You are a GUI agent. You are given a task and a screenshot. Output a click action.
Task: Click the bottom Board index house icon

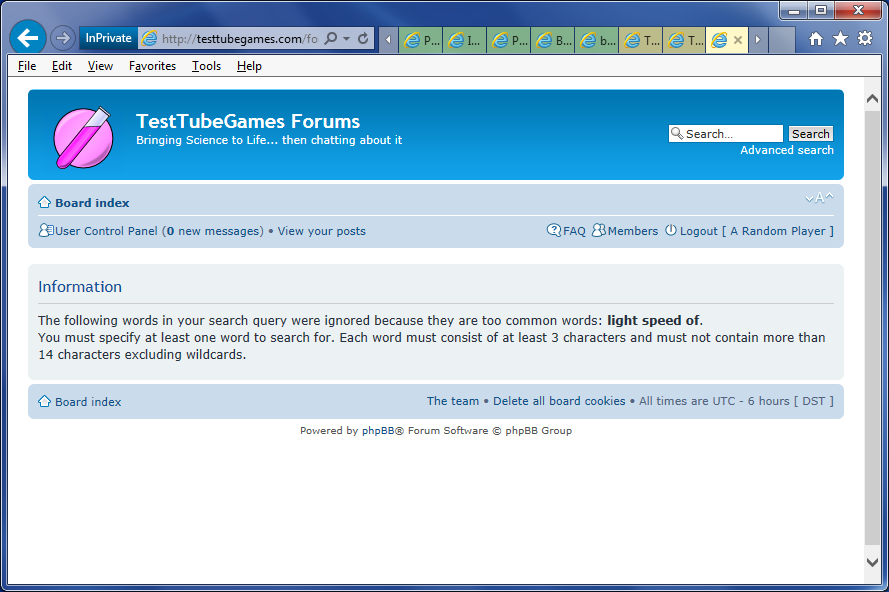[x=44, y=401]
